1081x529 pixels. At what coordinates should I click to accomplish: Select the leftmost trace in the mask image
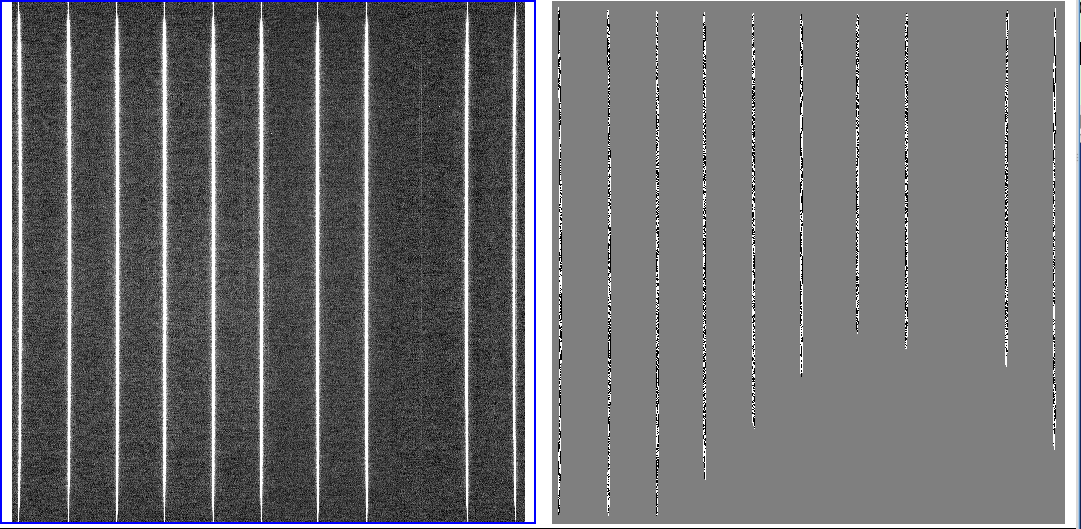point(559,260)
